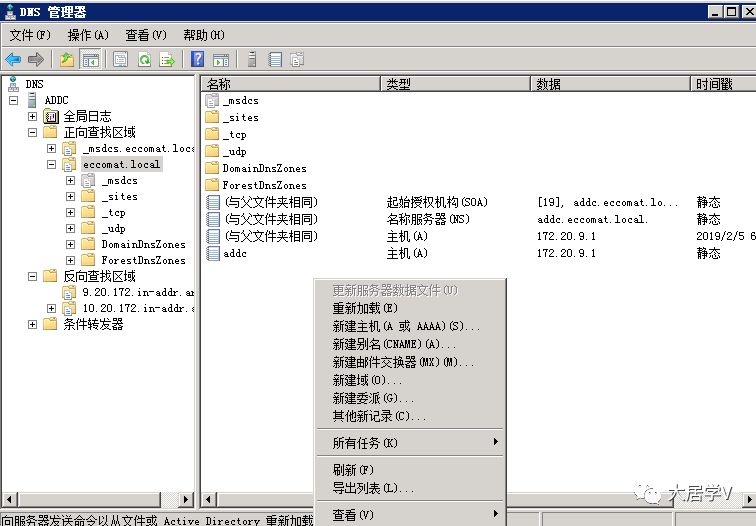
Task: Sort by the 时间戳 column header
Action: [x=723, y=84]
